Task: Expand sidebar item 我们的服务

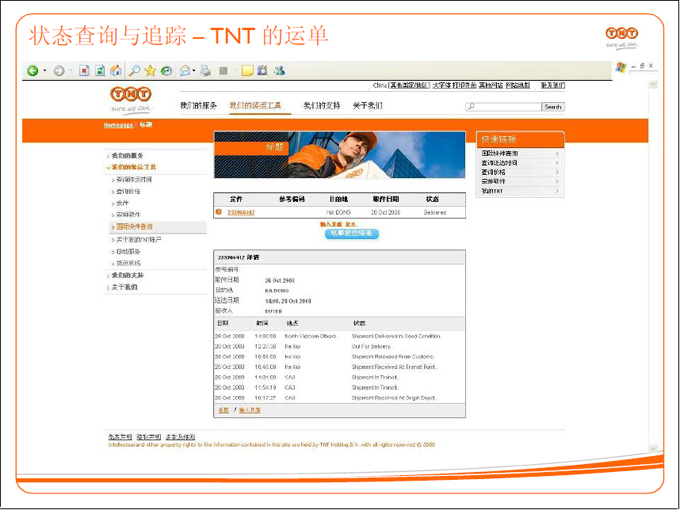Action: [x=127, y=155]
